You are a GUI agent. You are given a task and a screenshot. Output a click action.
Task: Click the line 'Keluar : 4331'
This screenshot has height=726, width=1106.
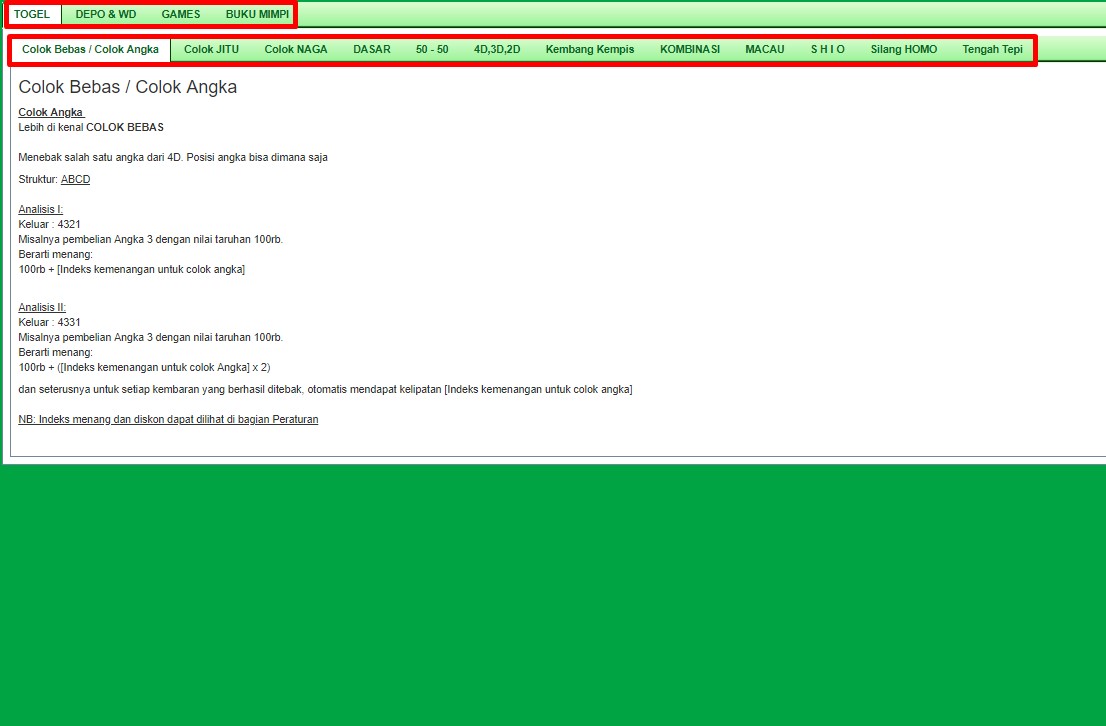click(x=49, y=322)
